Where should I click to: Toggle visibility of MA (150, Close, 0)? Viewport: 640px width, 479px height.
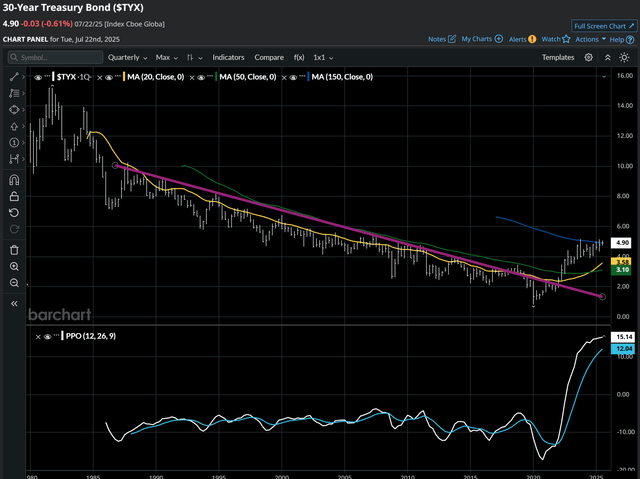click(293, 77)
